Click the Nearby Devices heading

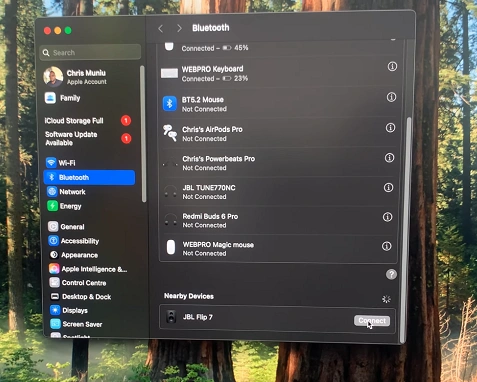pyautogui.click(x=189, y=296)
